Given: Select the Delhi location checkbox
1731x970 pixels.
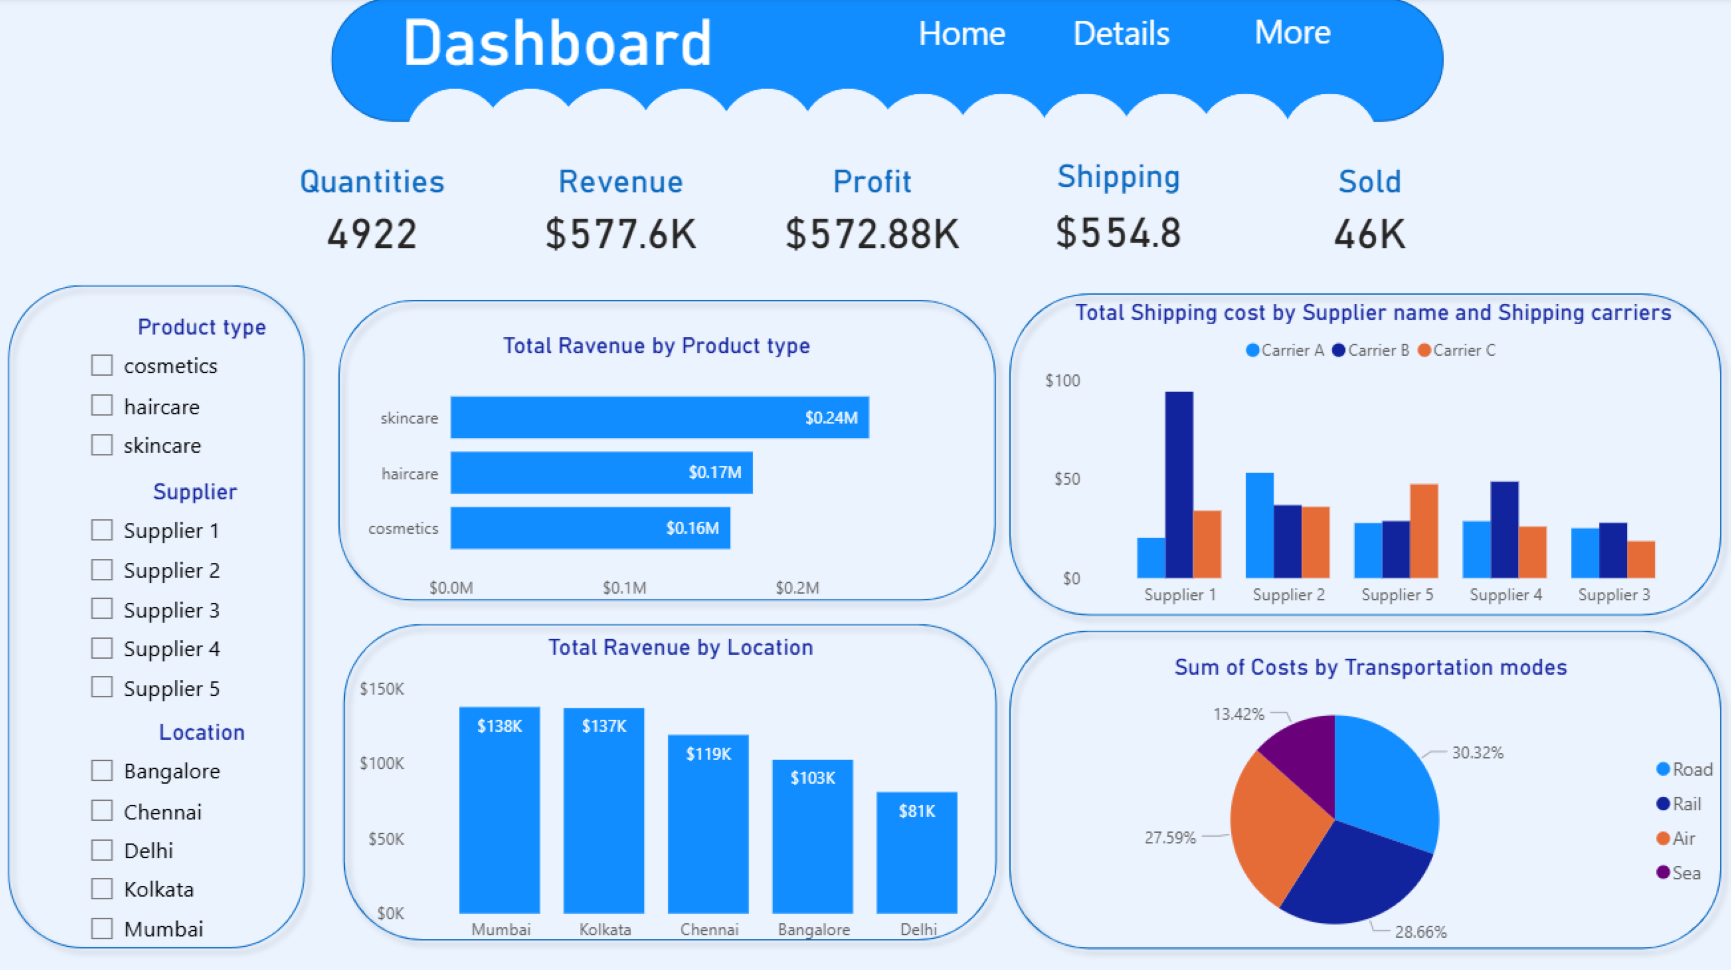Looking at the screenshot, I should 102,850.
